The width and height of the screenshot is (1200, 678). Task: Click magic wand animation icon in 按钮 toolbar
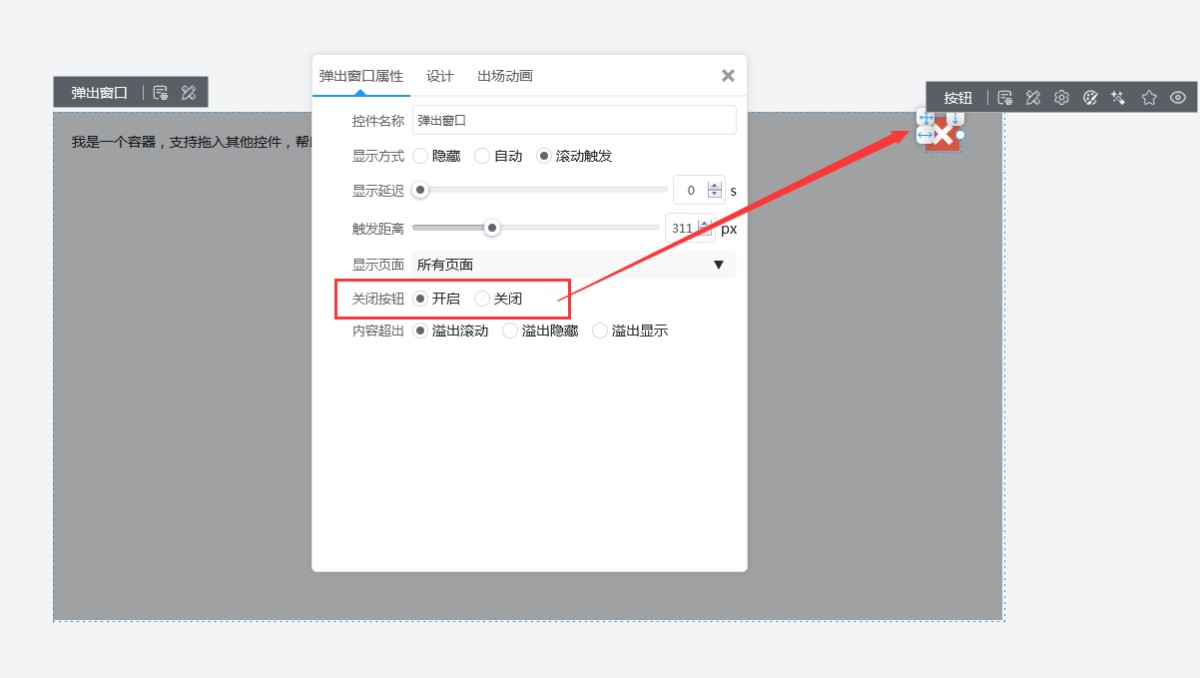click(x=1119, y=98)
